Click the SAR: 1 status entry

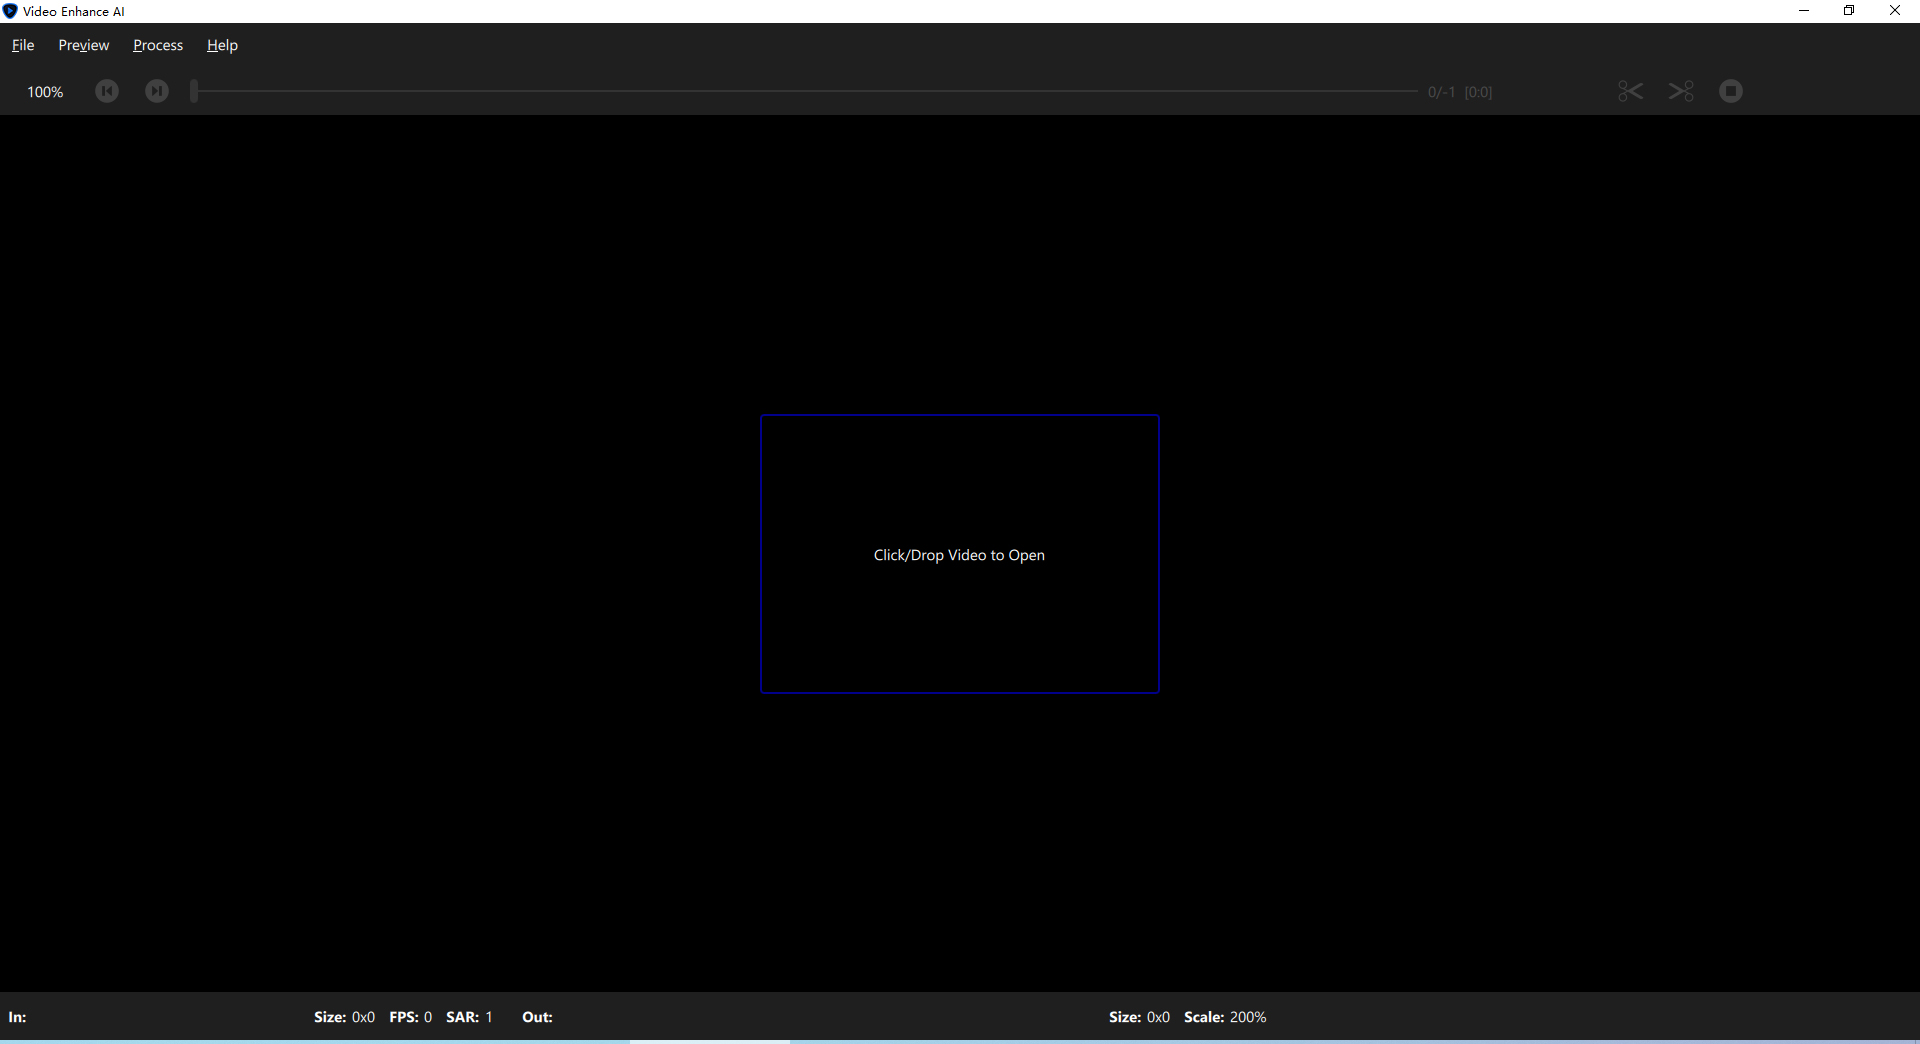[x=469, y=1017]
